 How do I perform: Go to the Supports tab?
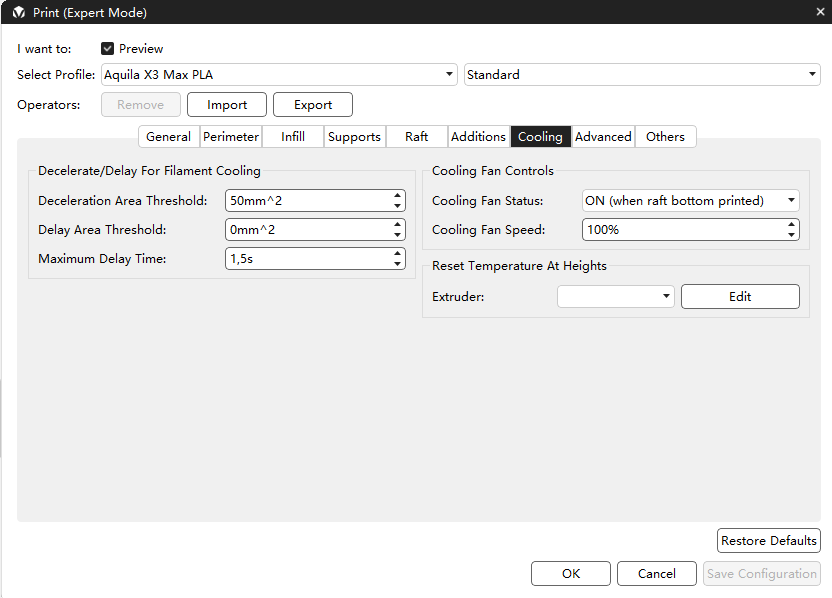(354, 137)
